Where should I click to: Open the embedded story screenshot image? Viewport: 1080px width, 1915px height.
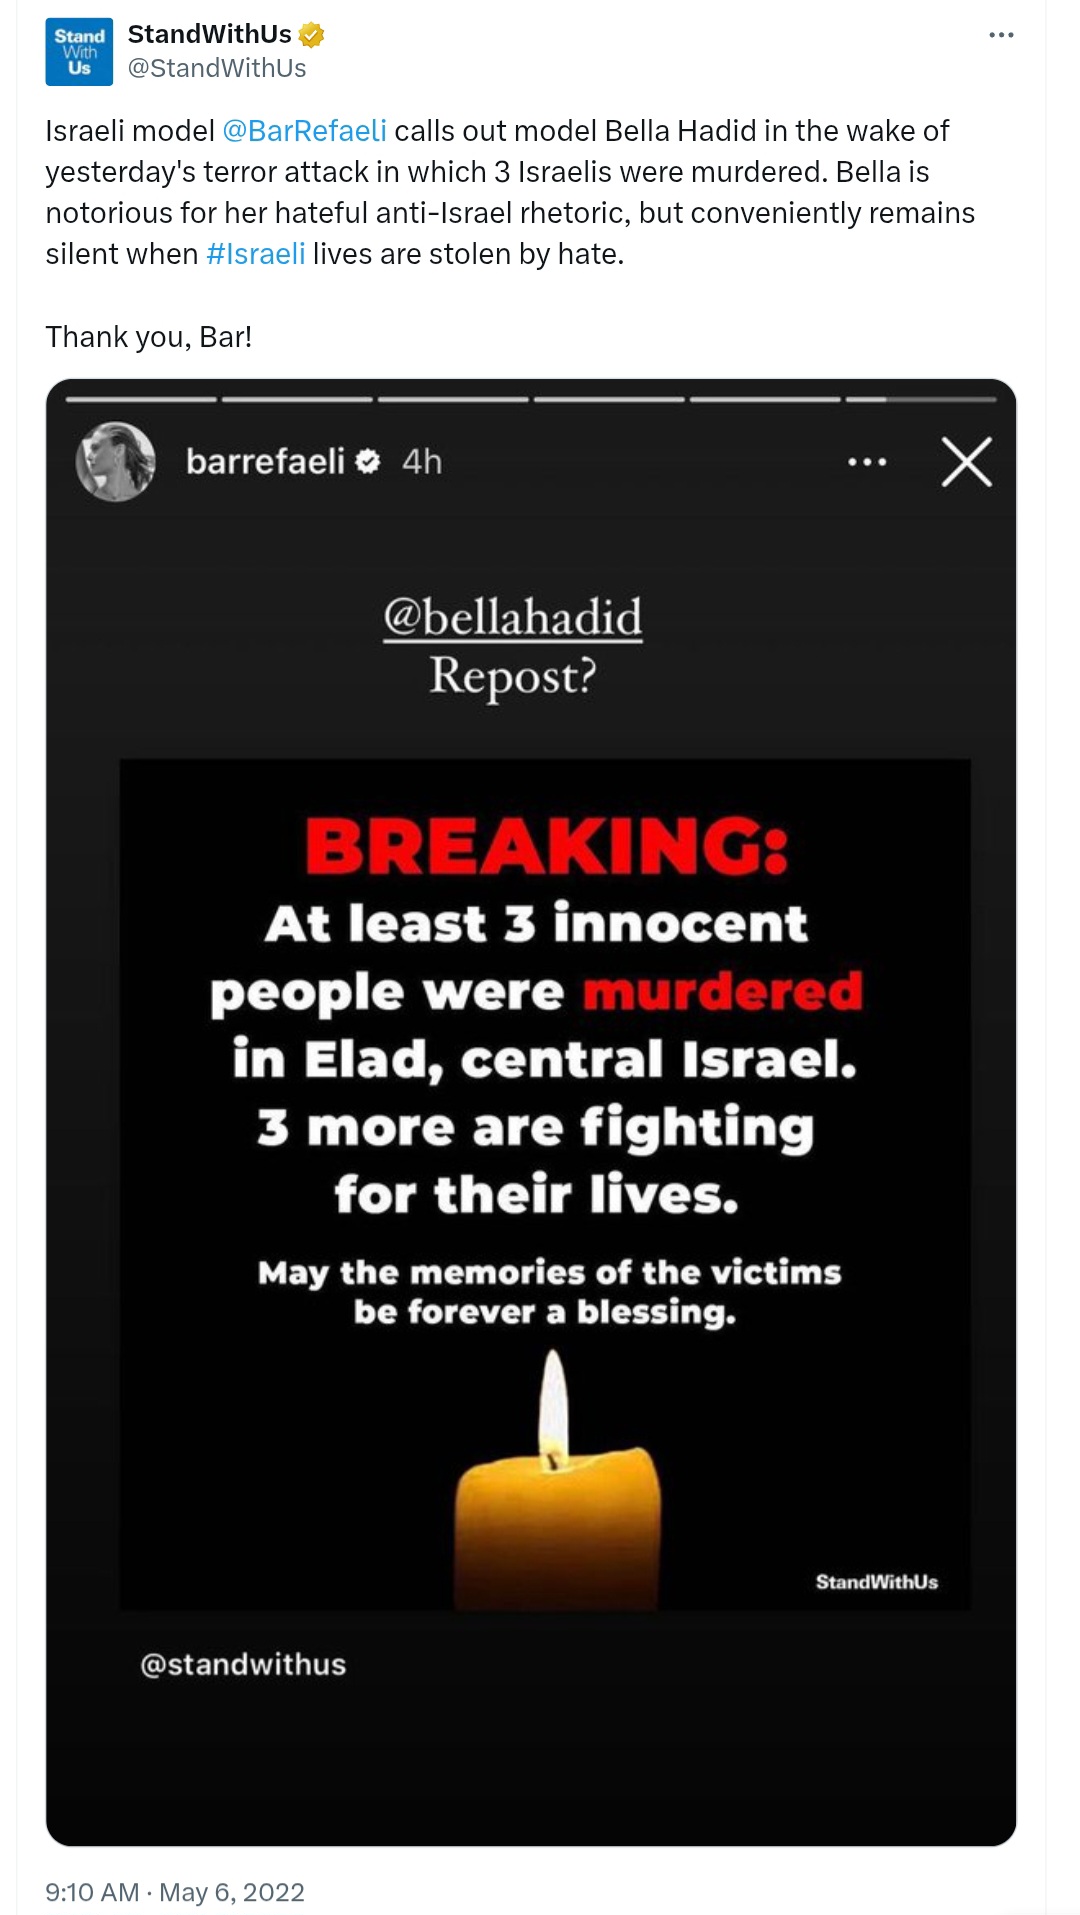tap(531, 1112)
